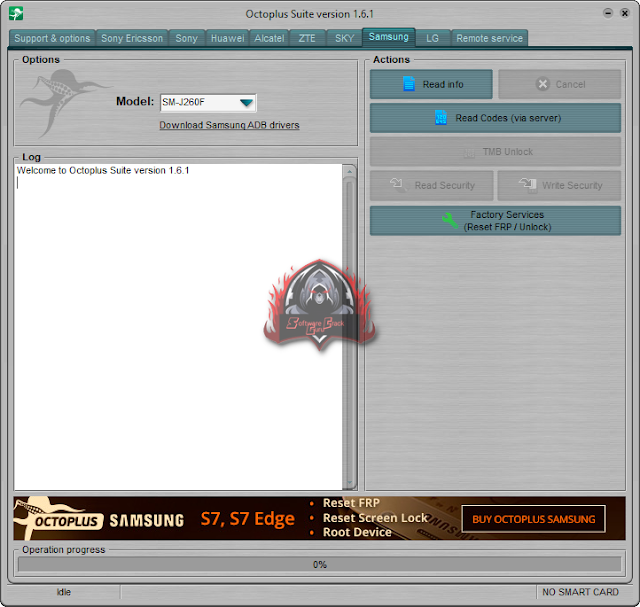Click the X icon on Cancel button
Image resolution: width=640 pixels, height=607 pixels.
point(542,84)
